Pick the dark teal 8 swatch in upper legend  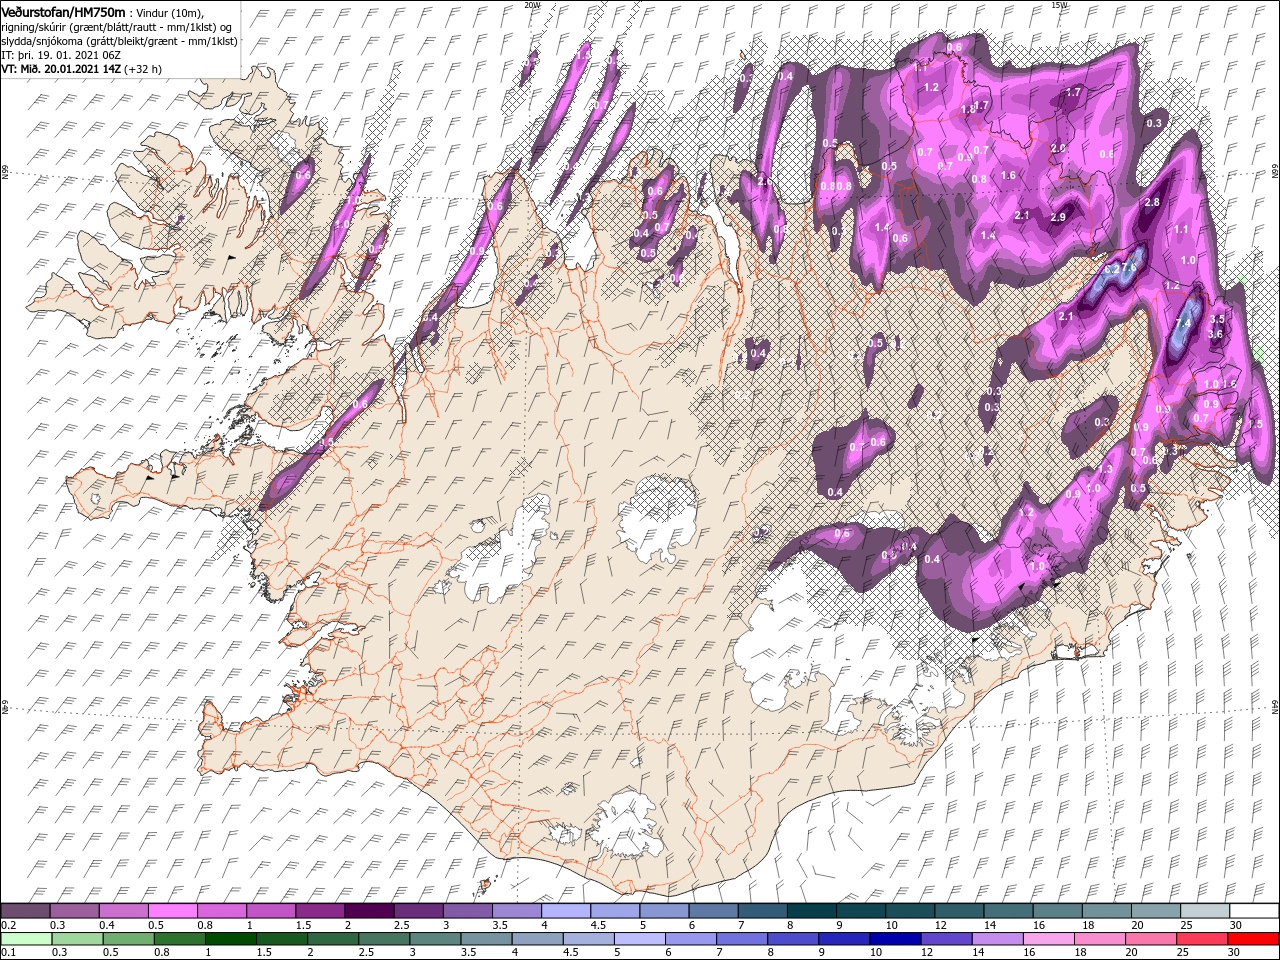[810, 911]
